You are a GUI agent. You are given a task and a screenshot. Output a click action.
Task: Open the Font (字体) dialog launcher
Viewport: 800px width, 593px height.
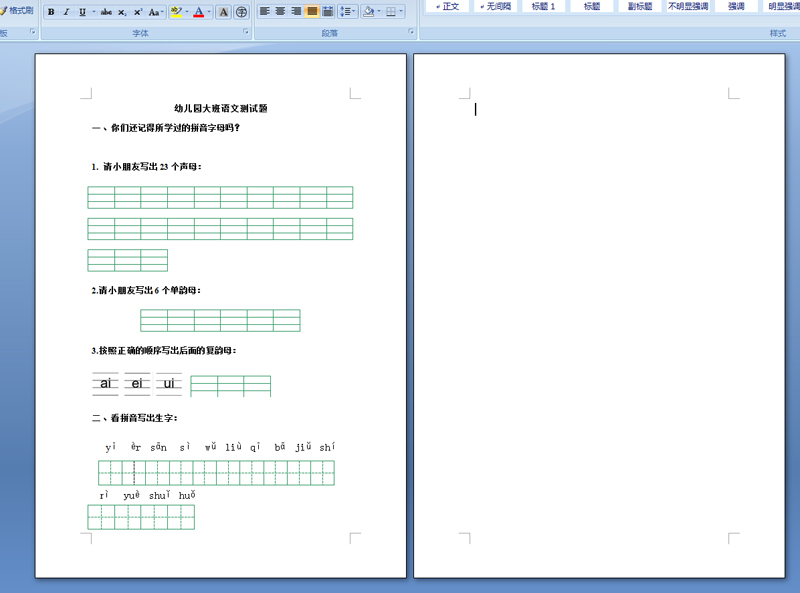pyautogui.click(x=246, y=32)
